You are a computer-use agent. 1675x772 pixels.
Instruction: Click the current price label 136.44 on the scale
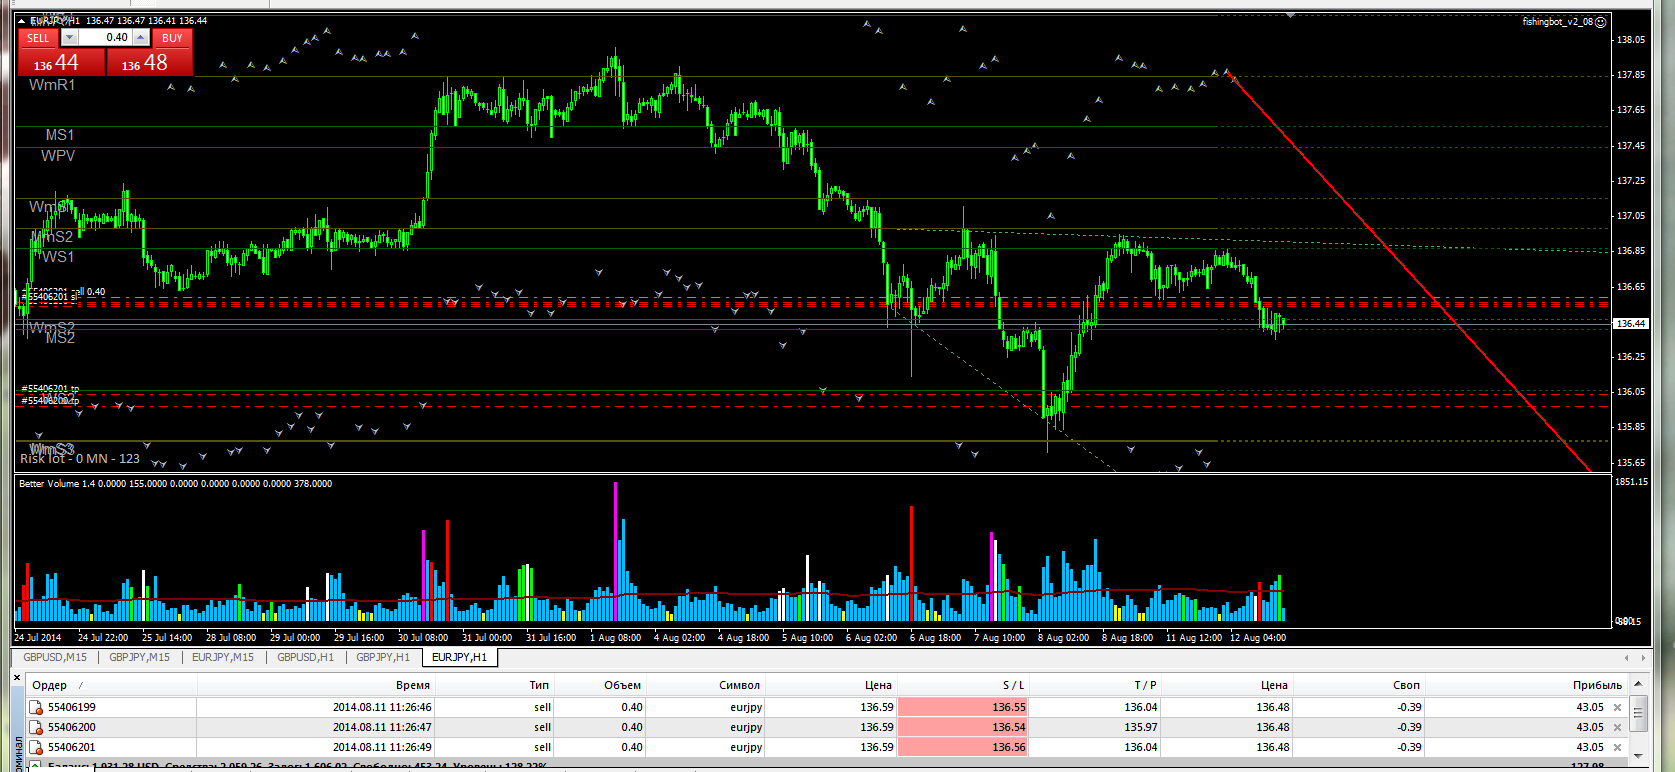click(x=1631, y=324)
